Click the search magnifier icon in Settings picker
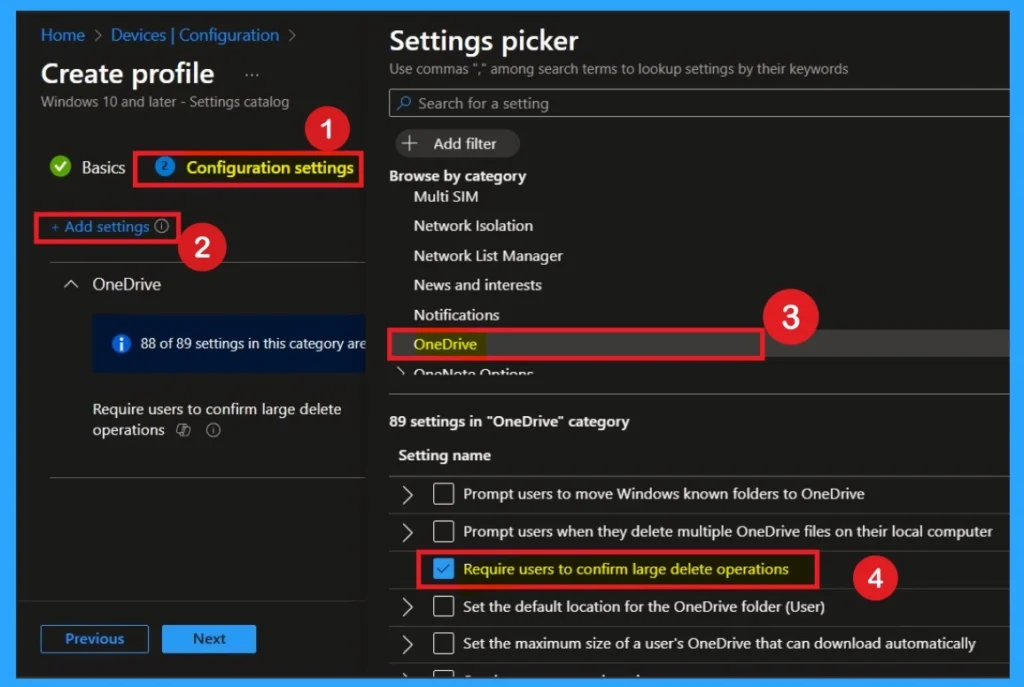This screenshot has height=687, width=1024. (x=403, y=103)
